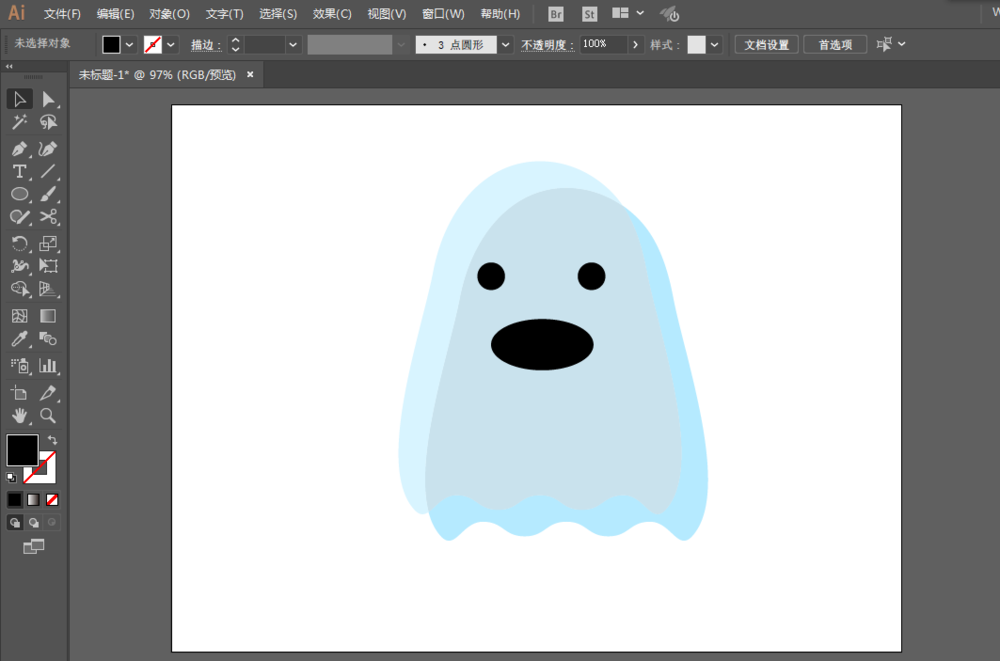This screenshot has height=661, width=1000.
Task: Open Adobe Bridge (Br) button
Action: coord(555,14)
